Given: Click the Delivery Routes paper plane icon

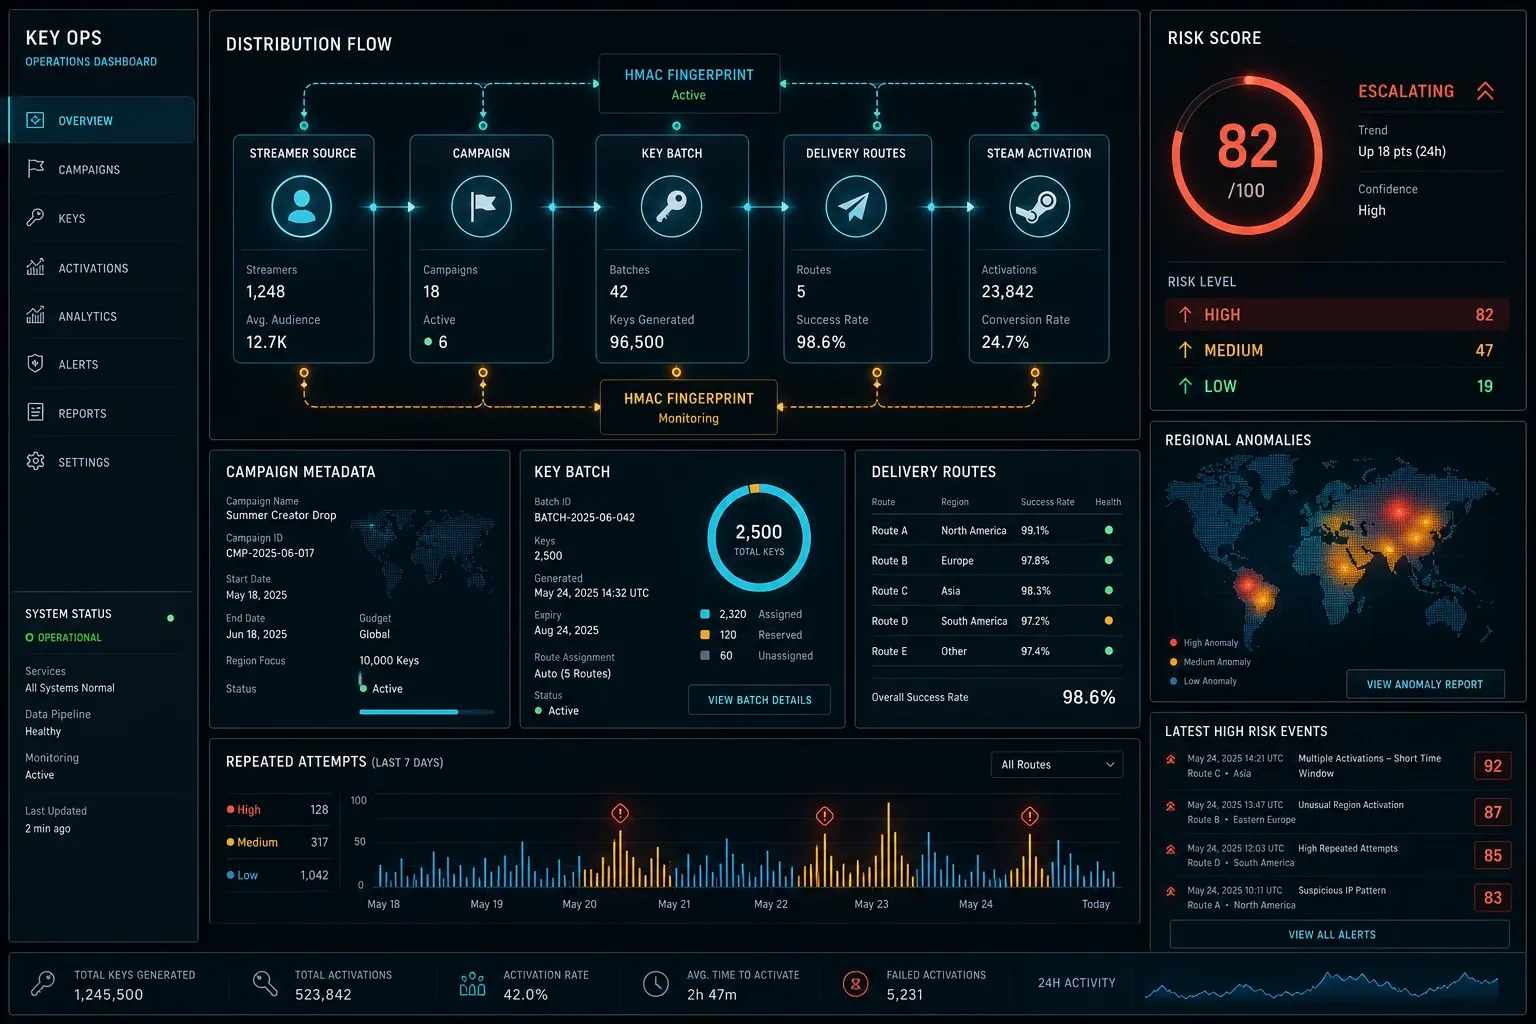Looking at the screenshot, I should coord(855,206).
